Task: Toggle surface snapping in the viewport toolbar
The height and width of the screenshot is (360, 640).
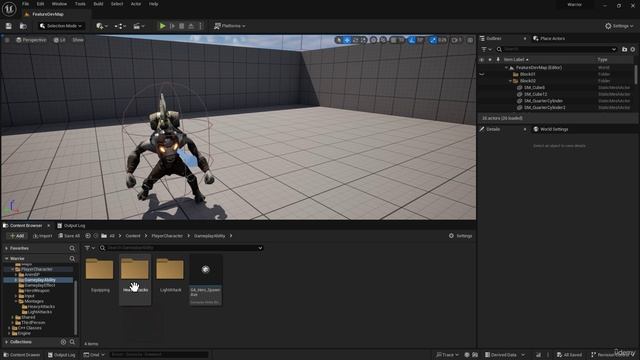Action: 383,40
